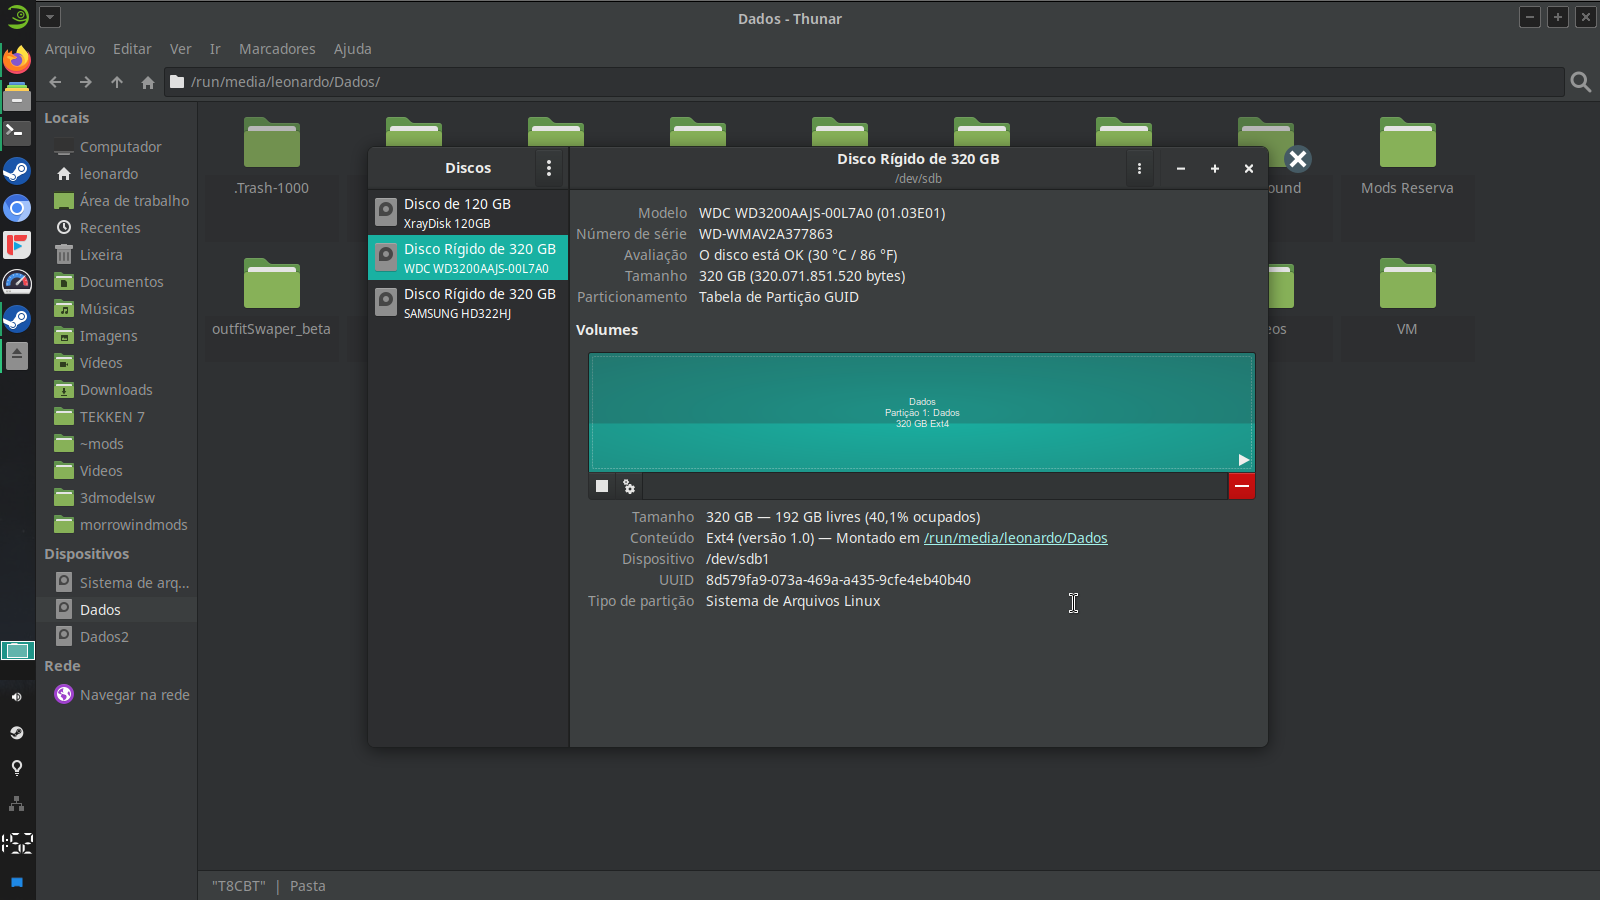Open Dados2 device in sidebar
Viewport: 1600px width, 900px height.
tap(104, 637)
